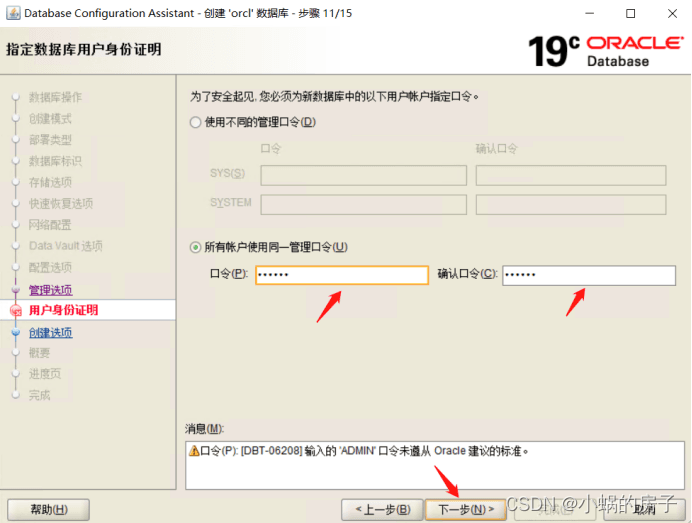The width and height of the screenshot is (692, 523).
Task: Click the 口令(P) password field
Action: coord(342,275)
